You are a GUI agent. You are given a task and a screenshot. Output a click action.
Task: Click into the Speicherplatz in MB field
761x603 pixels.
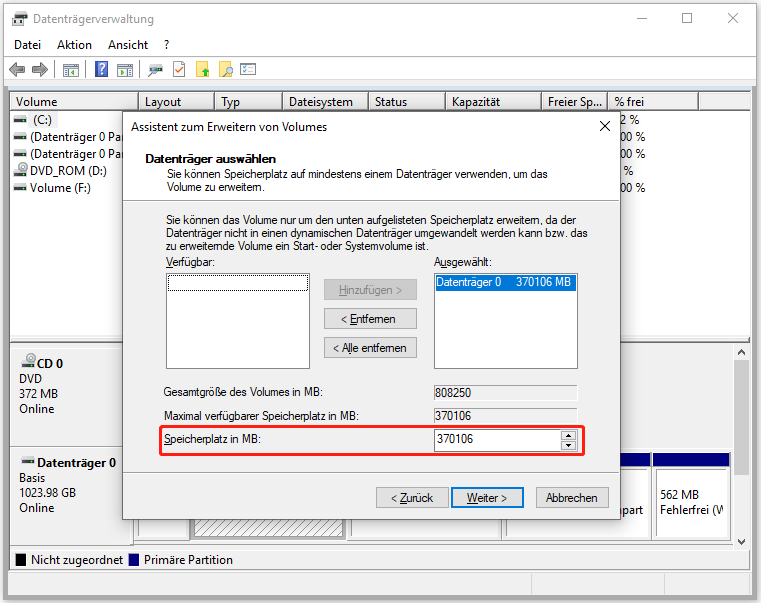[x=497, y=440]
